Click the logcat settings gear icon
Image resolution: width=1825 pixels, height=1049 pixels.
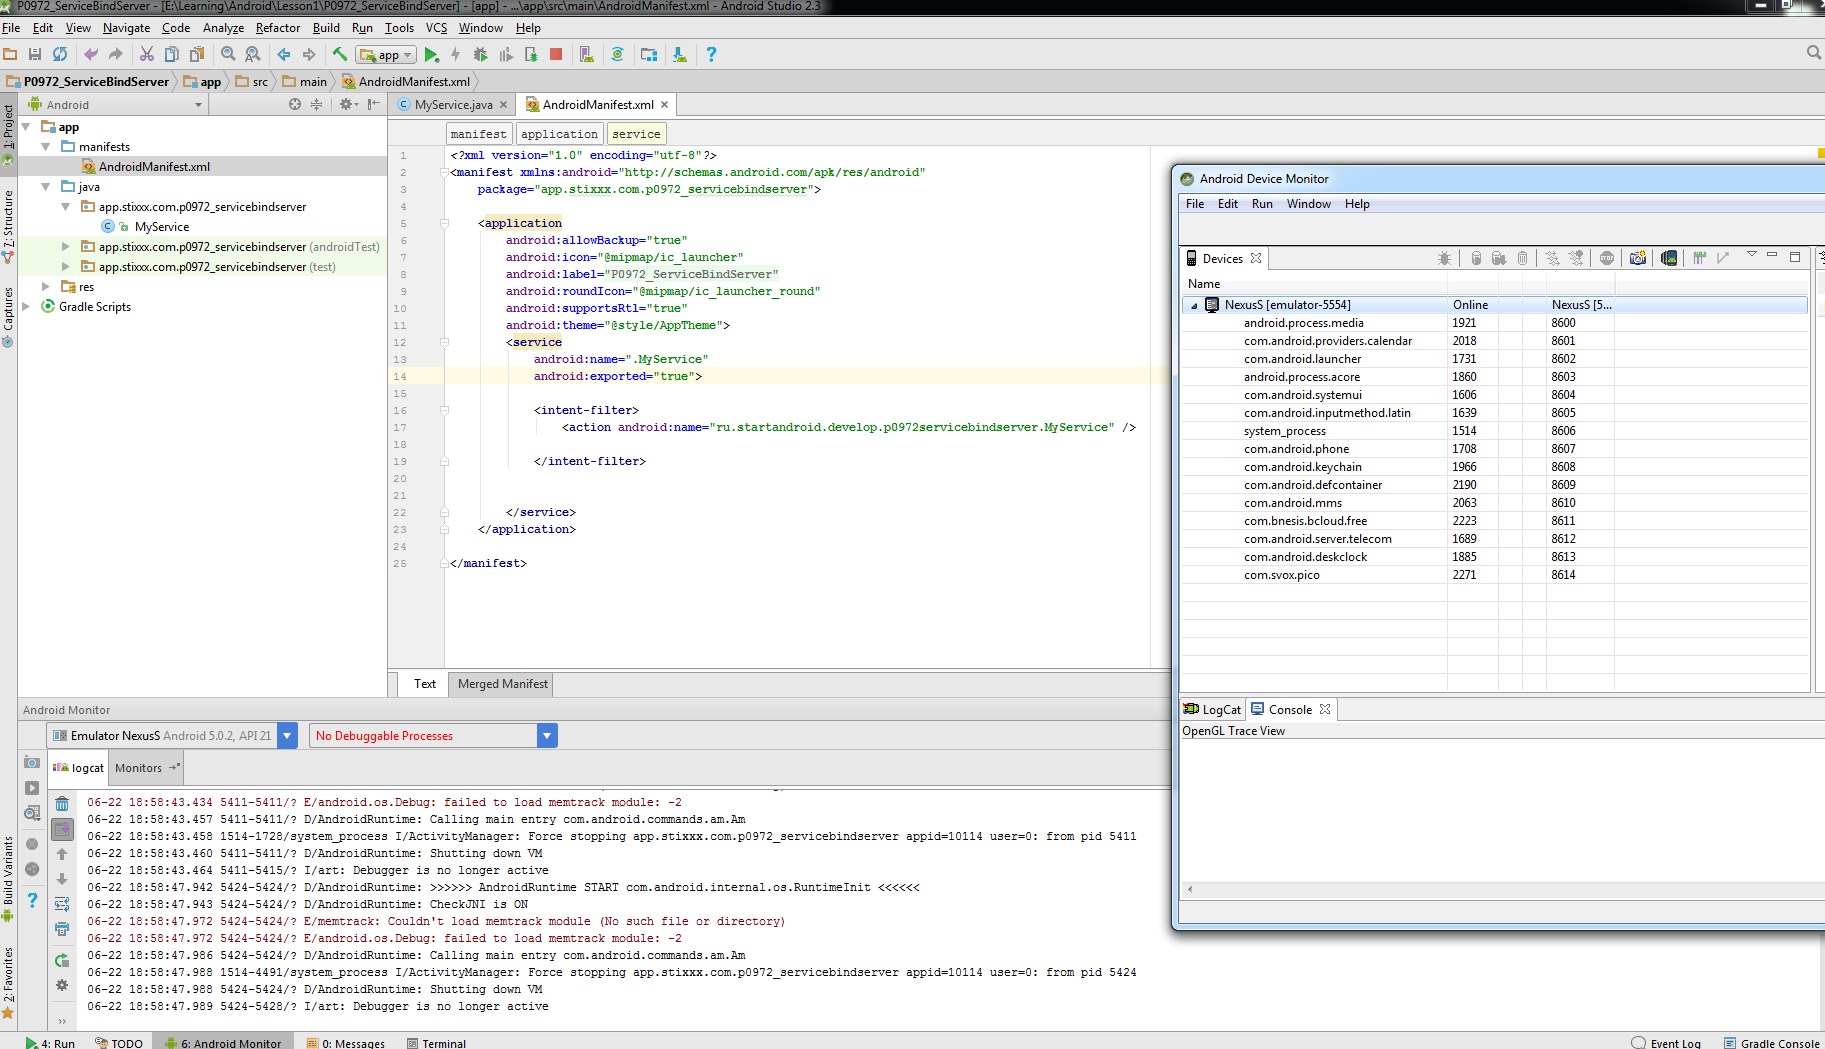pos(62,985)
